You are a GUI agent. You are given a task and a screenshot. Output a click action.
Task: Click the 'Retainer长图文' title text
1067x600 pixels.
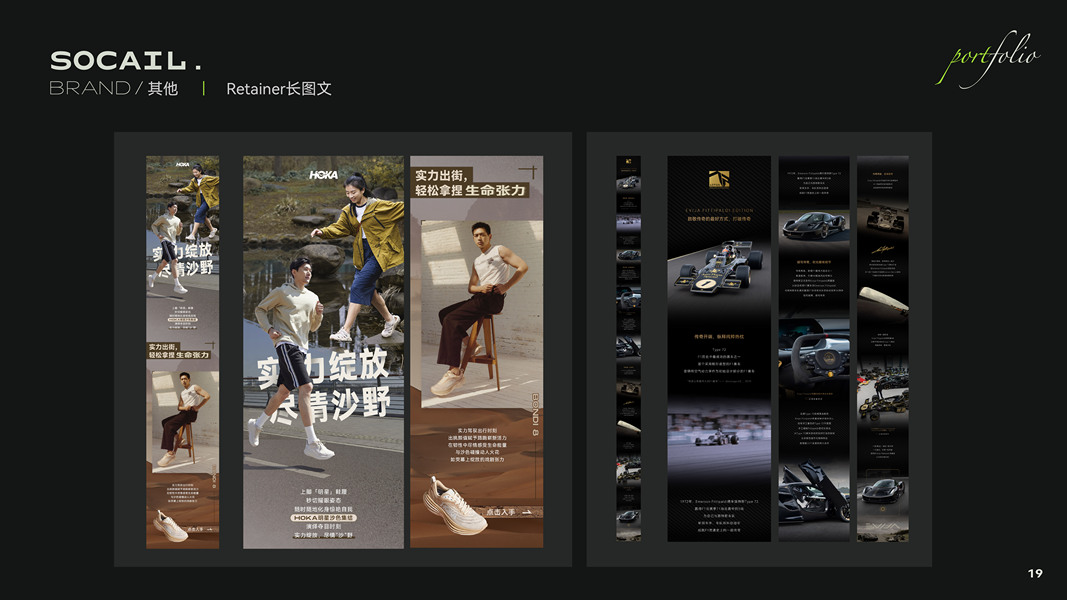278,88
